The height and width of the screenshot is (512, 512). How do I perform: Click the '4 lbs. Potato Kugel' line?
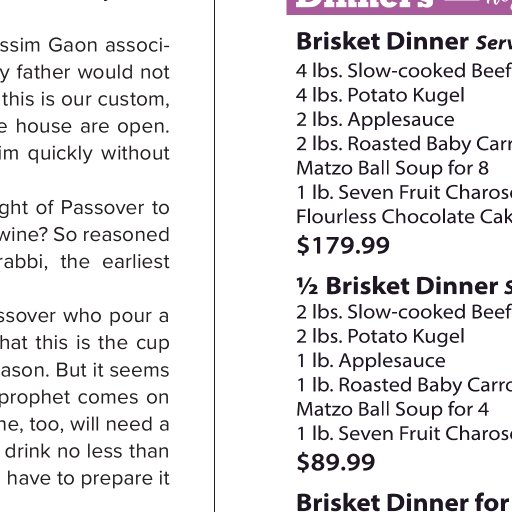tap(380, 96)
